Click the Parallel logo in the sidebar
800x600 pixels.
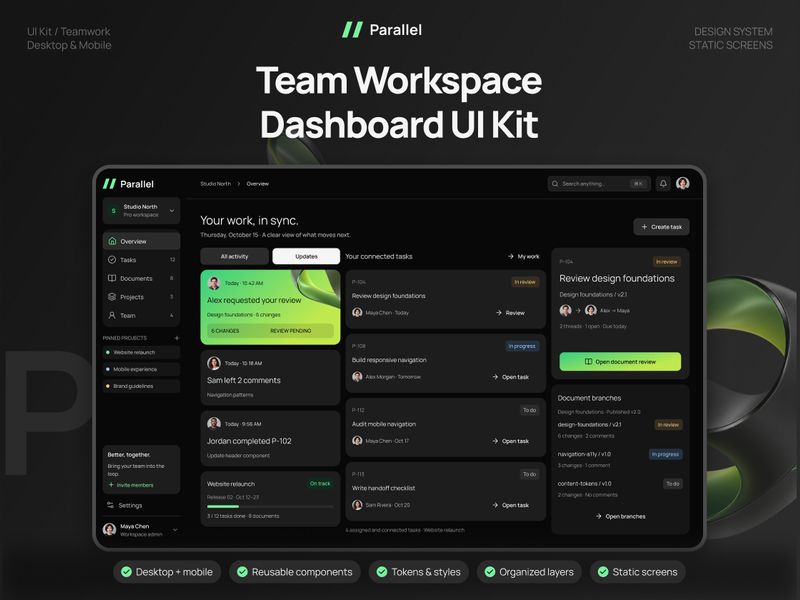[129, 184]
